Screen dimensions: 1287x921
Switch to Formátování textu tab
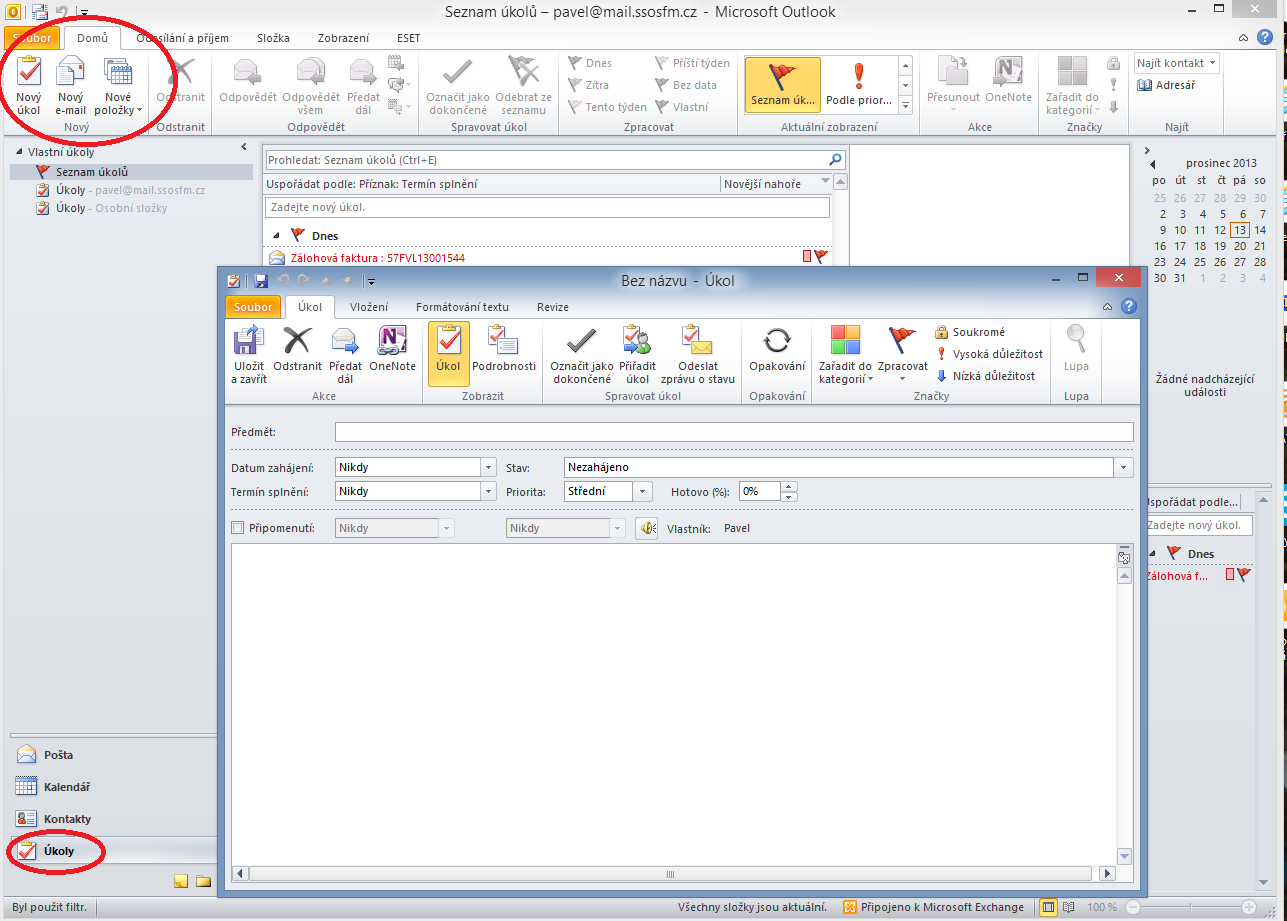point(462,307)
